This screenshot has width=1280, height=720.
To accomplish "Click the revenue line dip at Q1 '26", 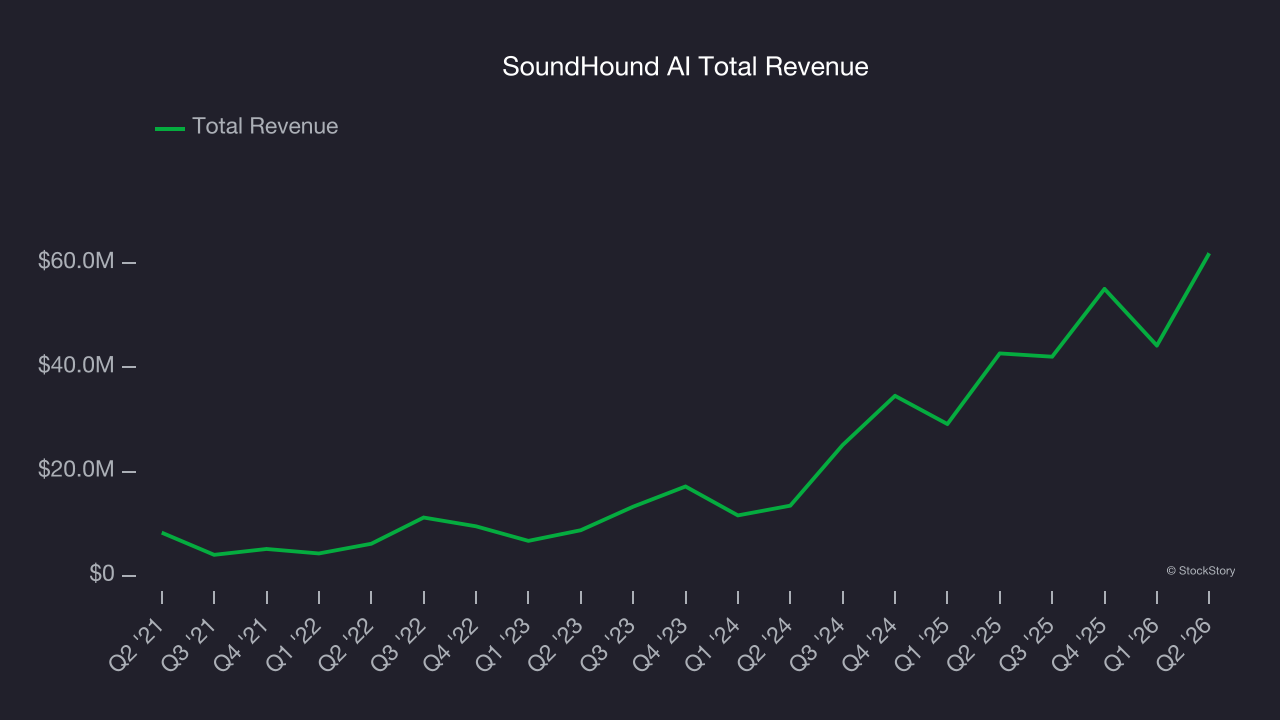I will click(1157, 345).
